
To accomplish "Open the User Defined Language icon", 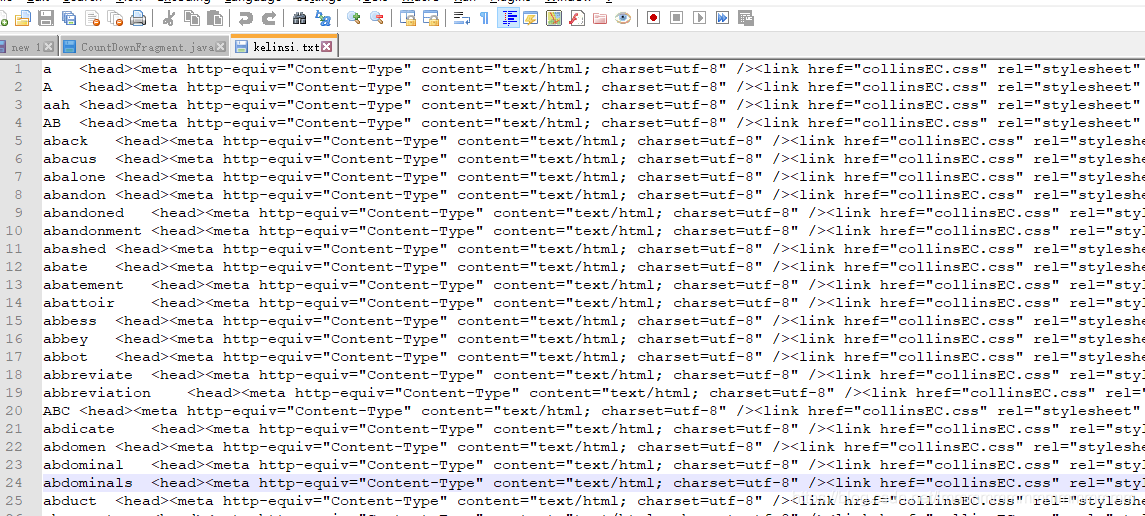I will pyautogui.click(x=530, y=18).
